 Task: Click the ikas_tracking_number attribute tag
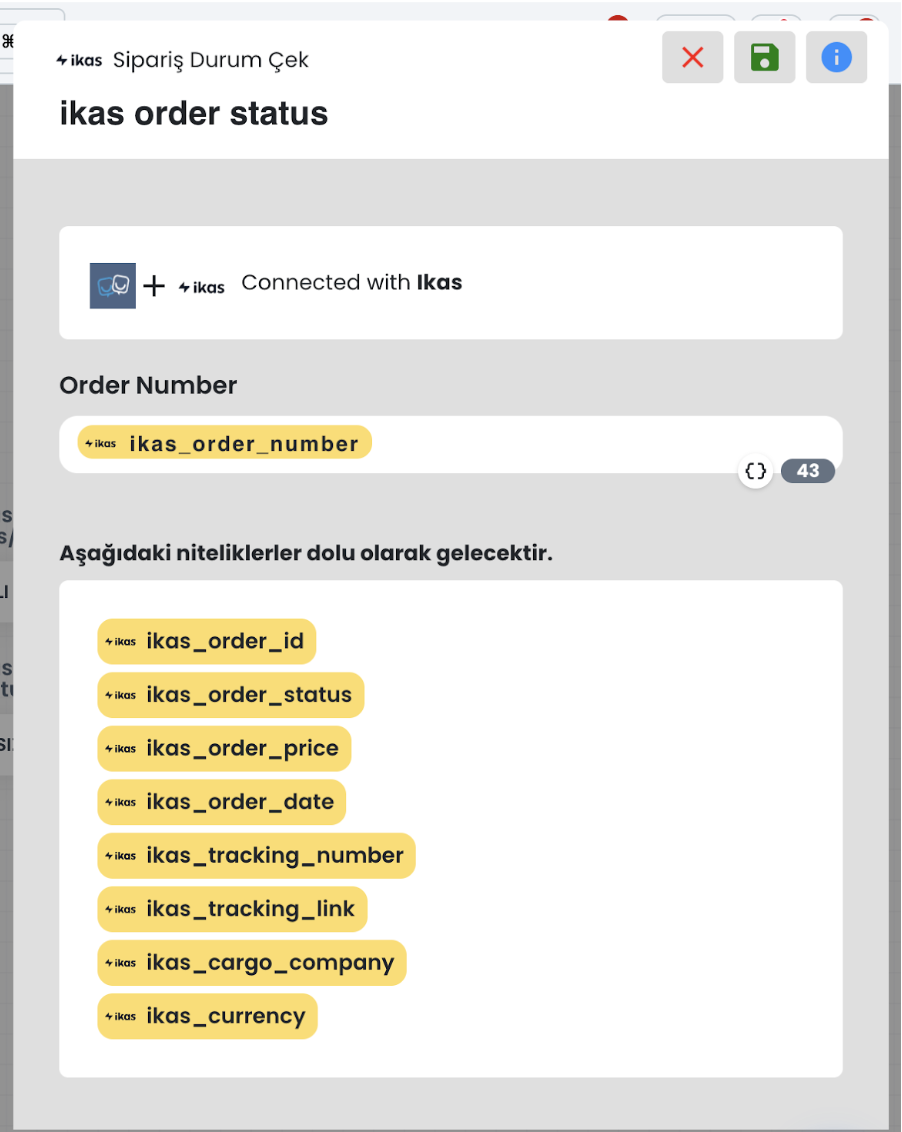[x=256, y=855]
